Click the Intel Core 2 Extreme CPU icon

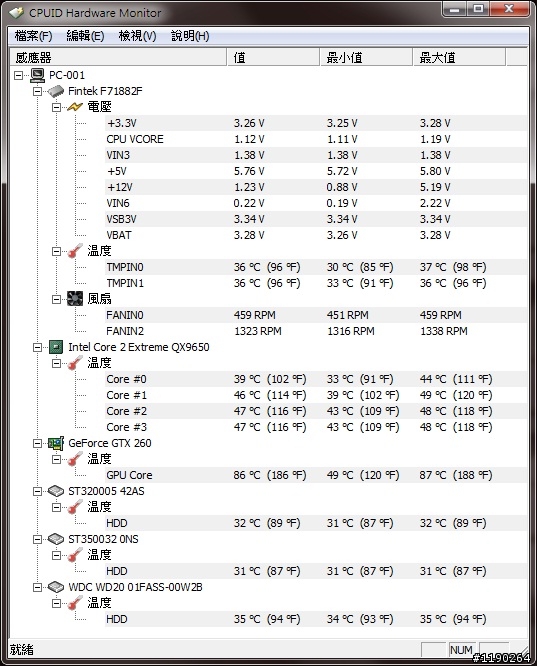56,347
